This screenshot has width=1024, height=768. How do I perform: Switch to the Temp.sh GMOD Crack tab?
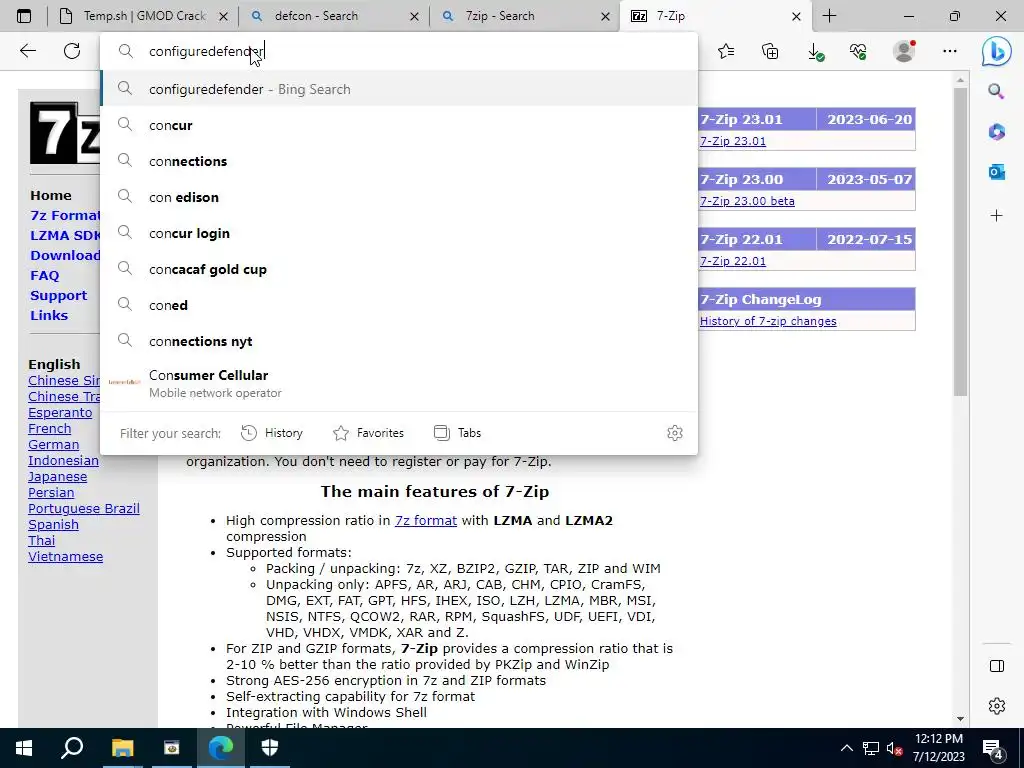tap(142, 16)
